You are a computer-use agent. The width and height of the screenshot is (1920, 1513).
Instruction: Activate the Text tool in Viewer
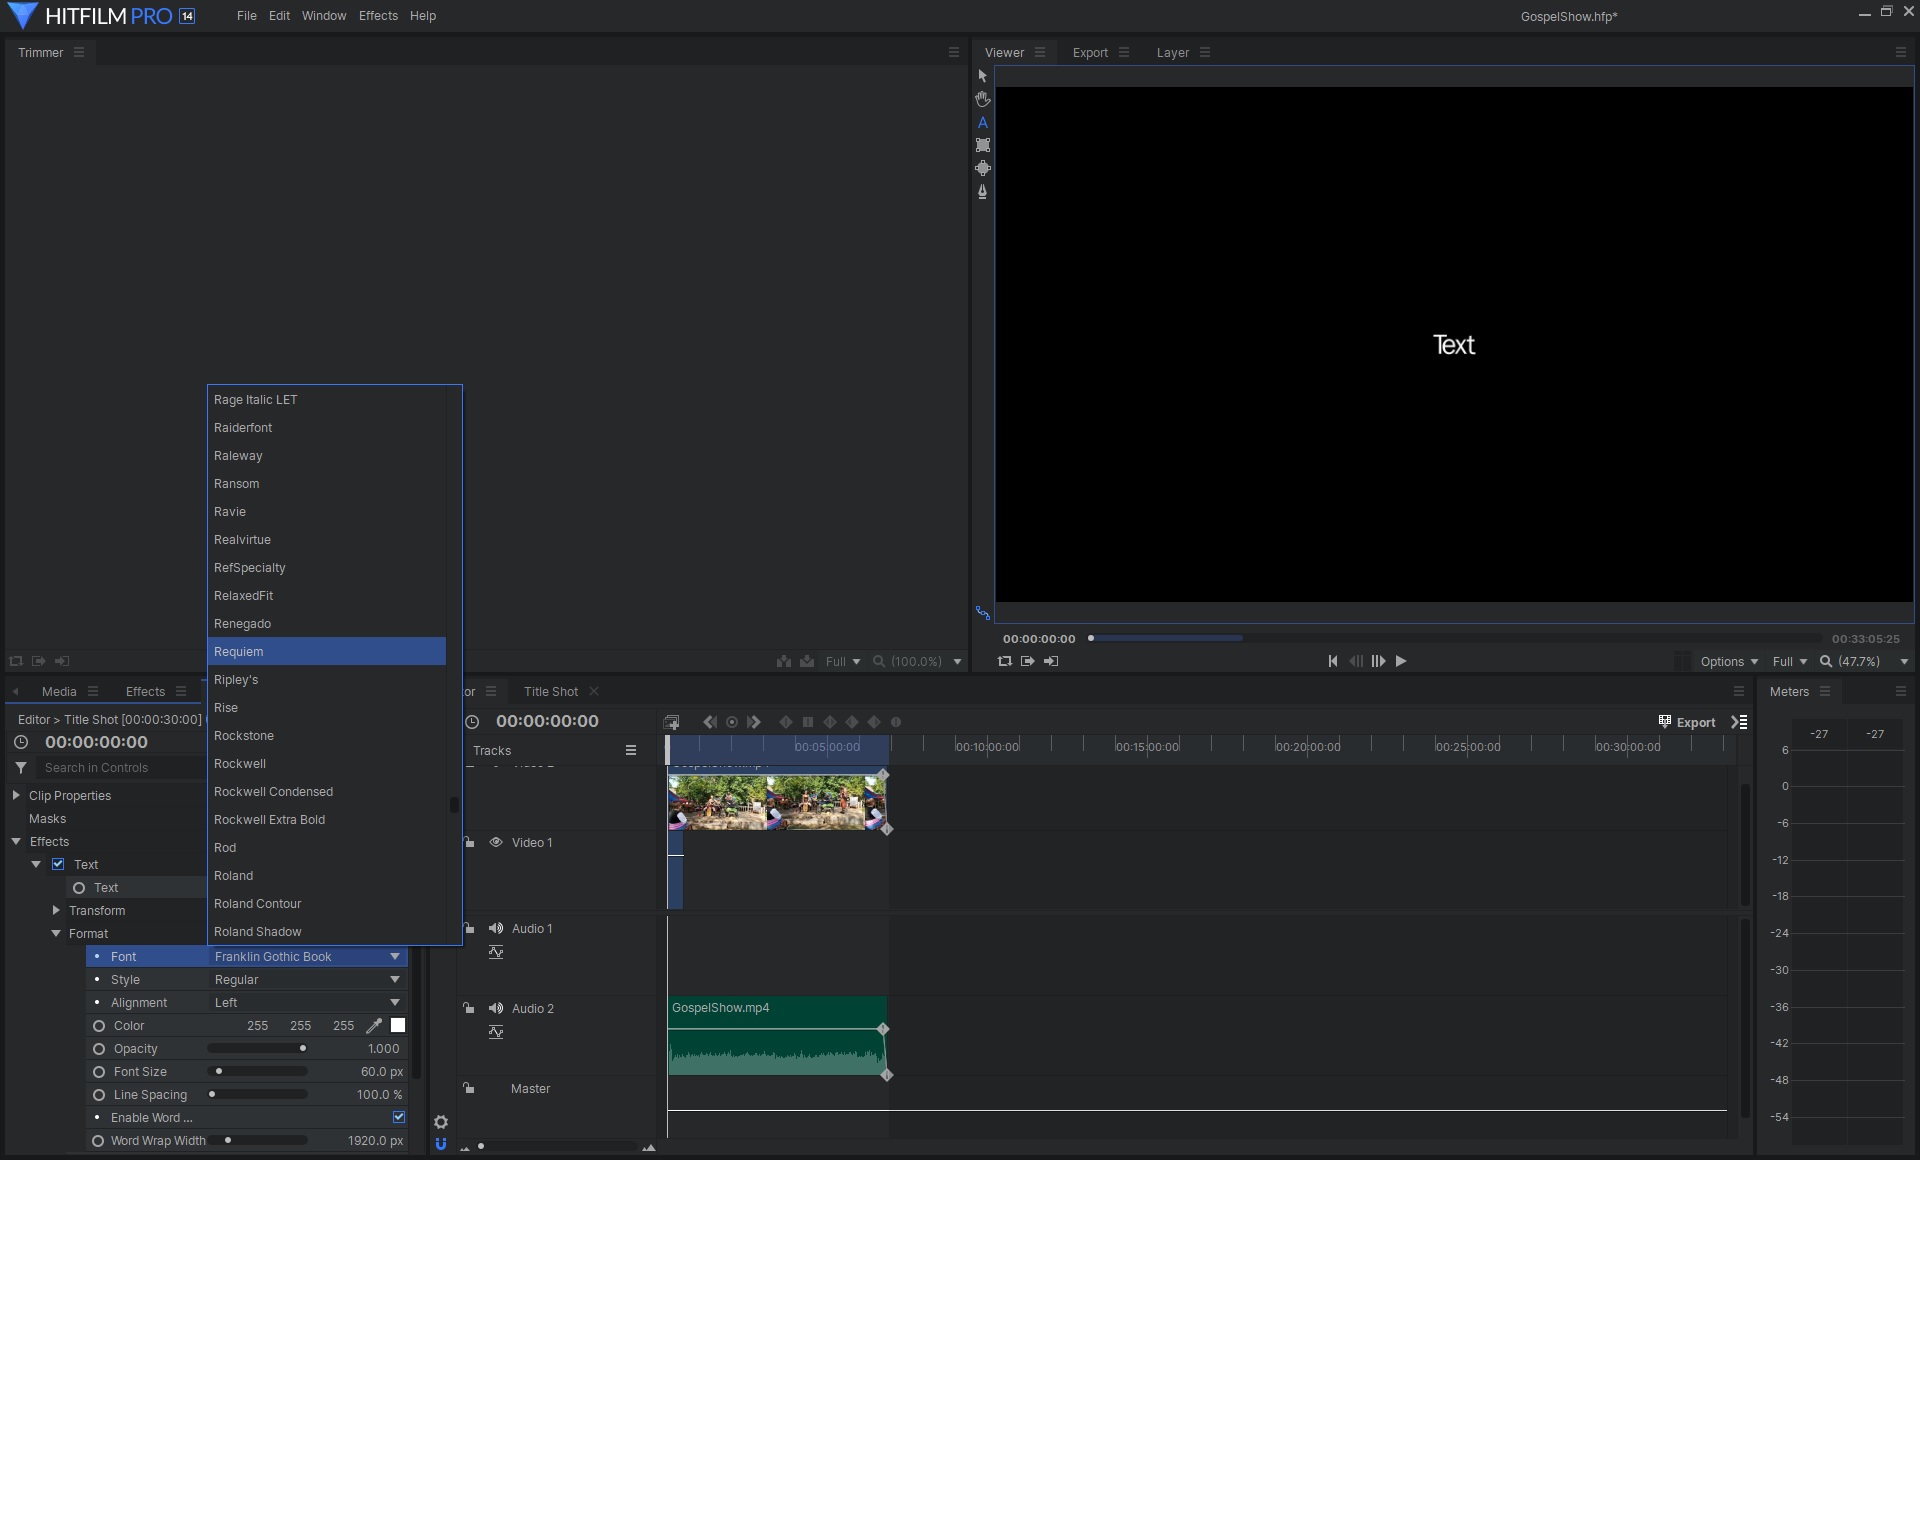coord(982,122)
